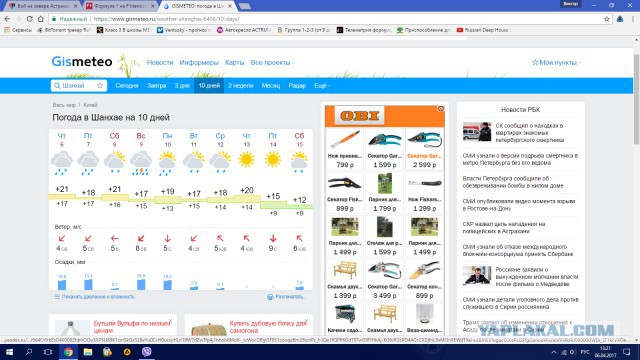Open Ventusky bookmark in bookmarks bar
Screen dimensions: 640x360
pos(184,30)
